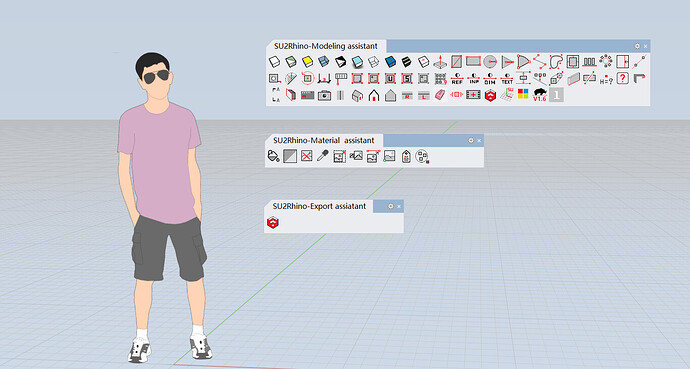Select the camera icon in Modeling toolbar
Image resolution: width=690 pixels, height=369 pixels.
324,95
